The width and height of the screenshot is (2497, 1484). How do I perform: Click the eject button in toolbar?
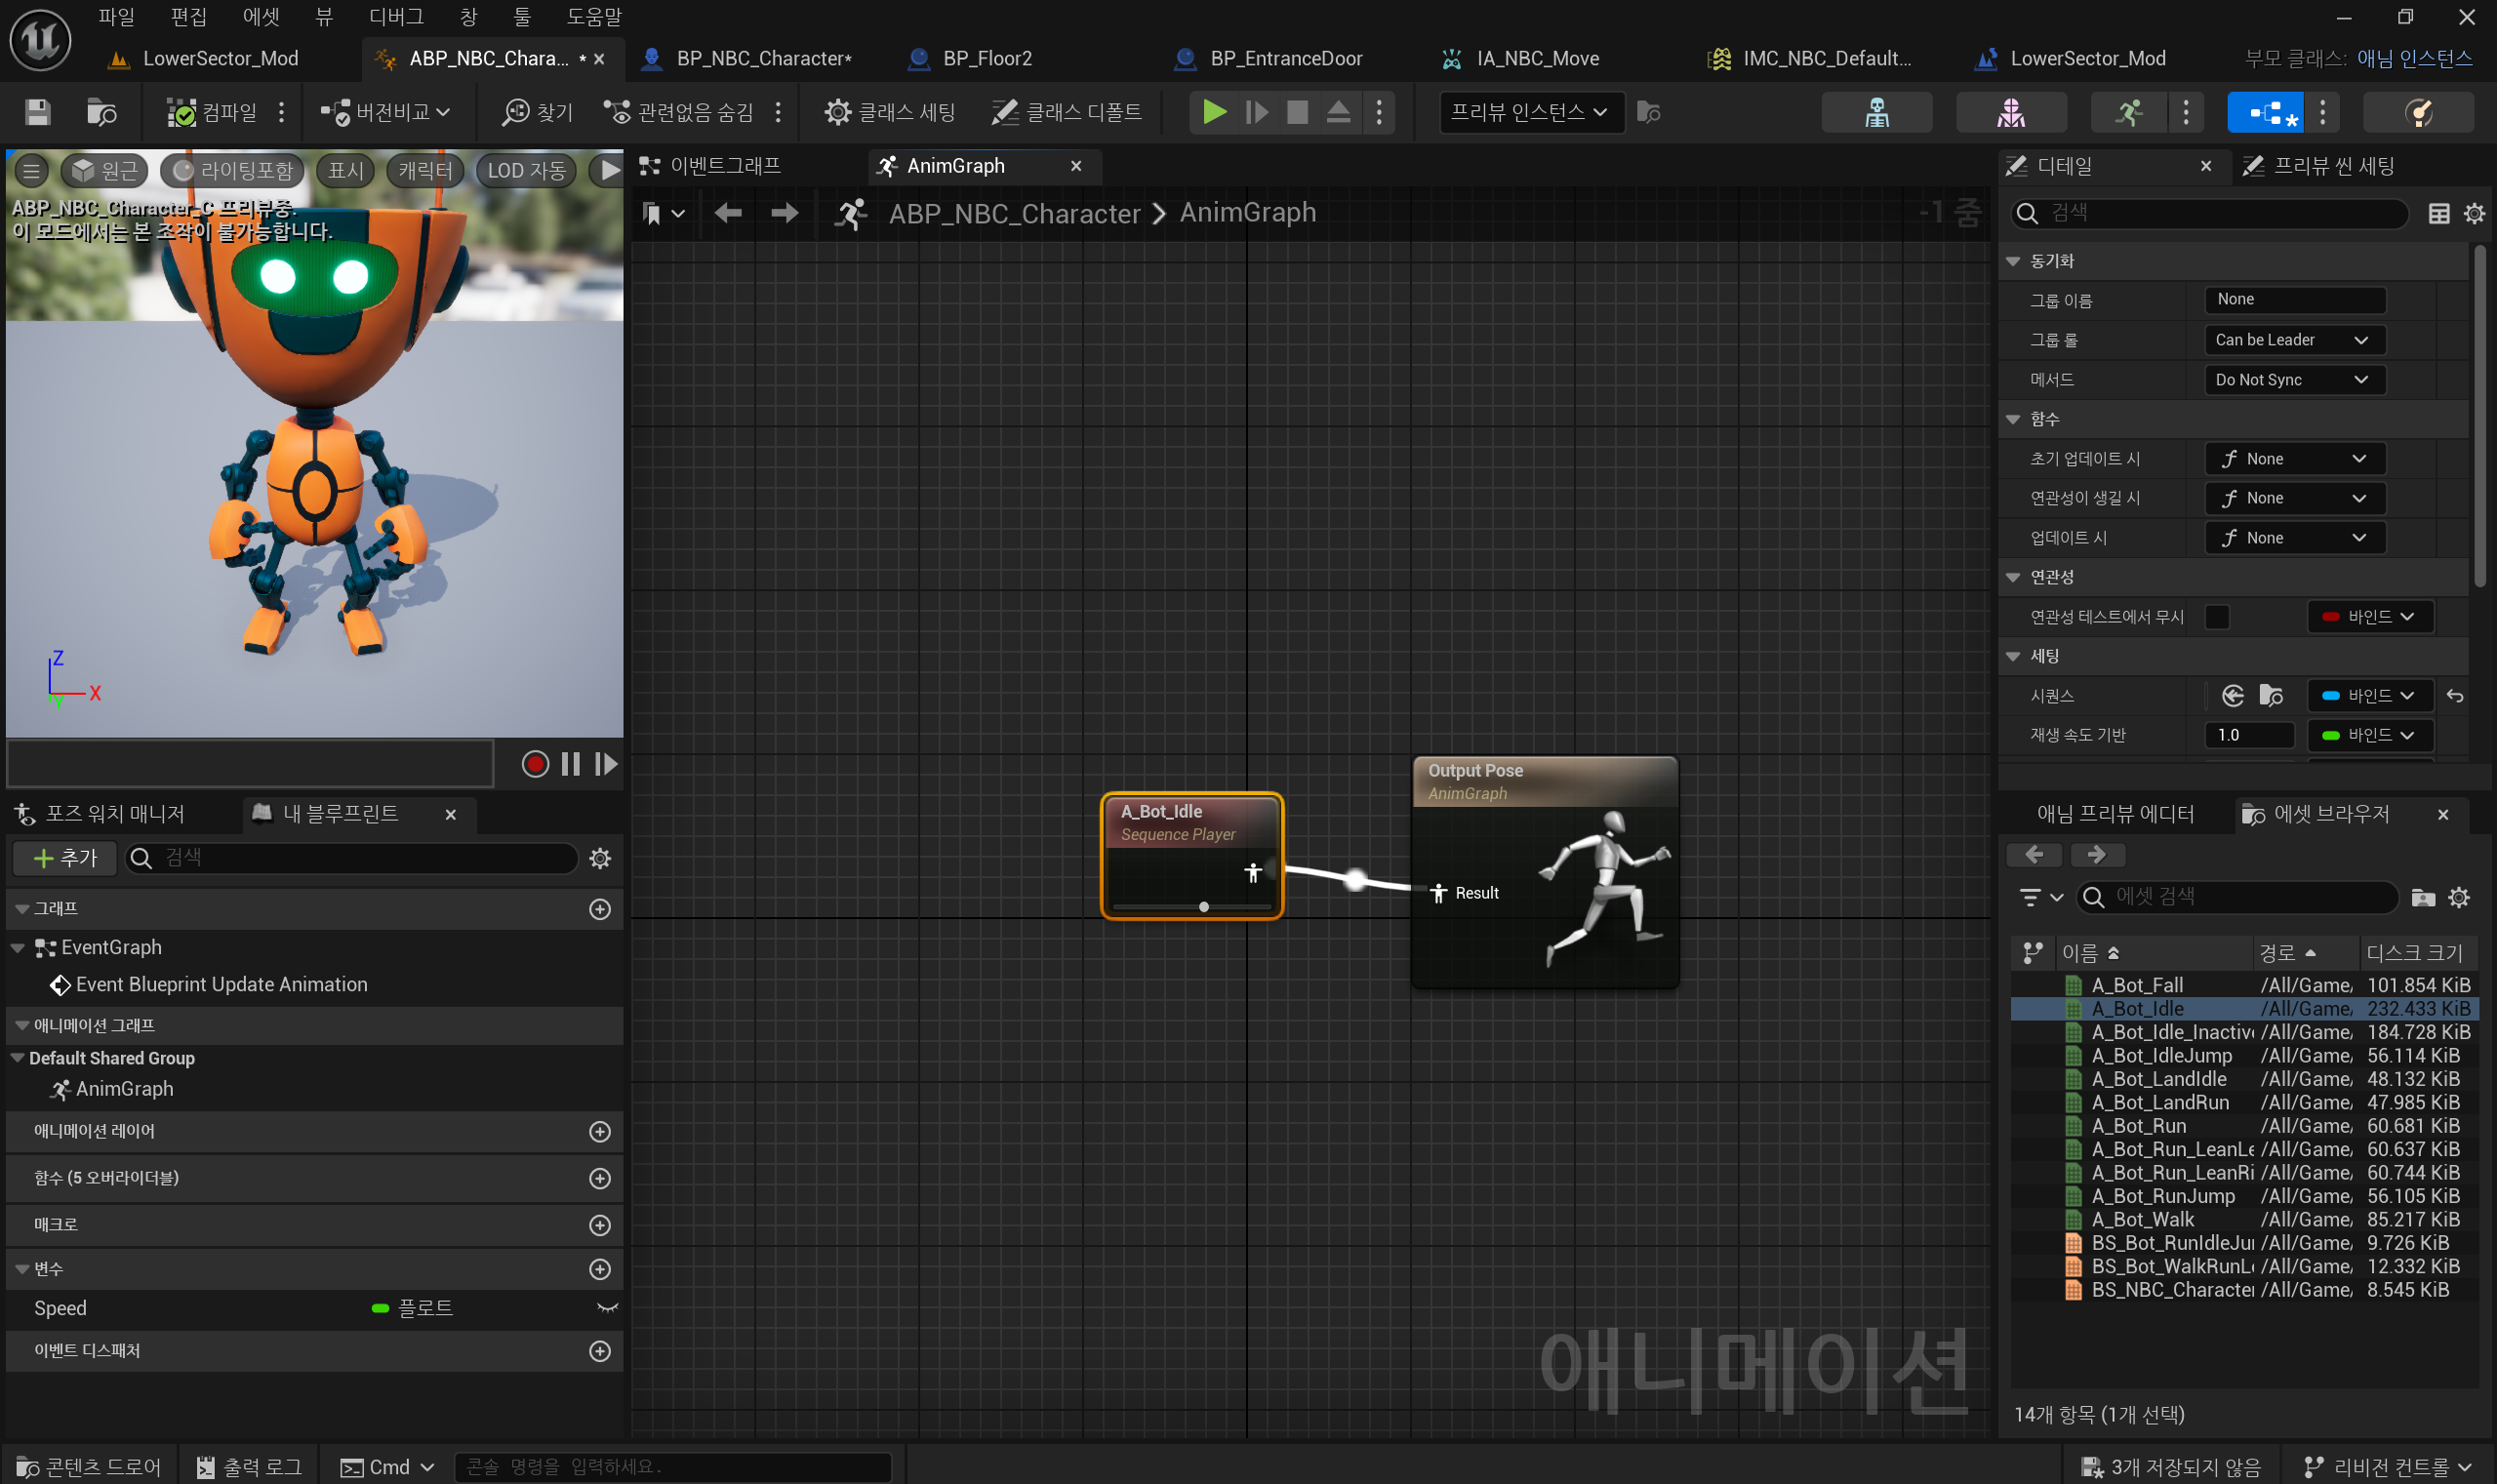tap(1338, 112)
